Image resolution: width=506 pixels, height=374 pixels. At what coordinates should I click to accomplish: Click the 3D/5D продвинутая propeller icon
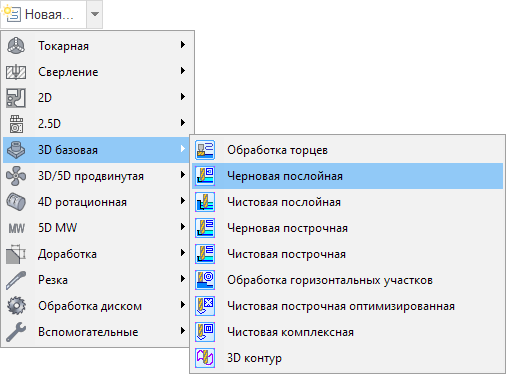(x=16, y=176)
